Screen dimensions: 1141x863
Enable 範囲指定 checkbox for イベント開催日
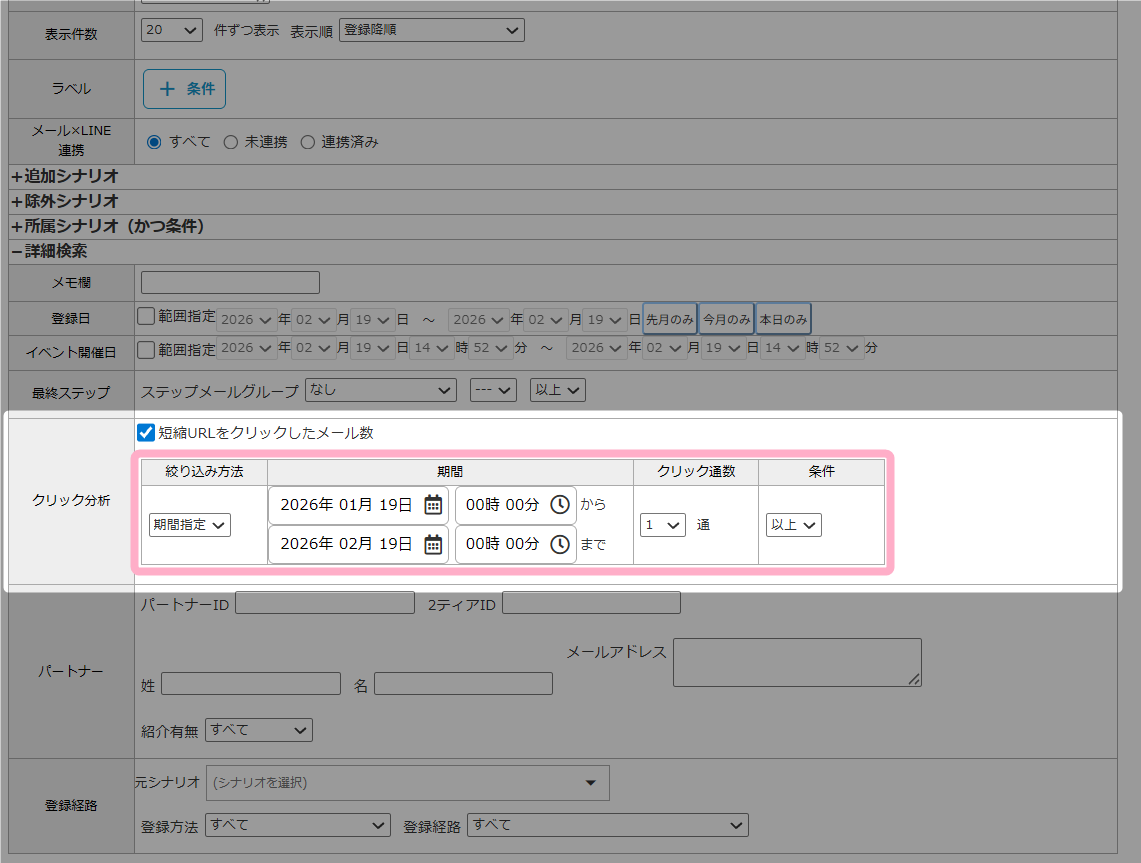pyautogui.click(x=147, y=349)
